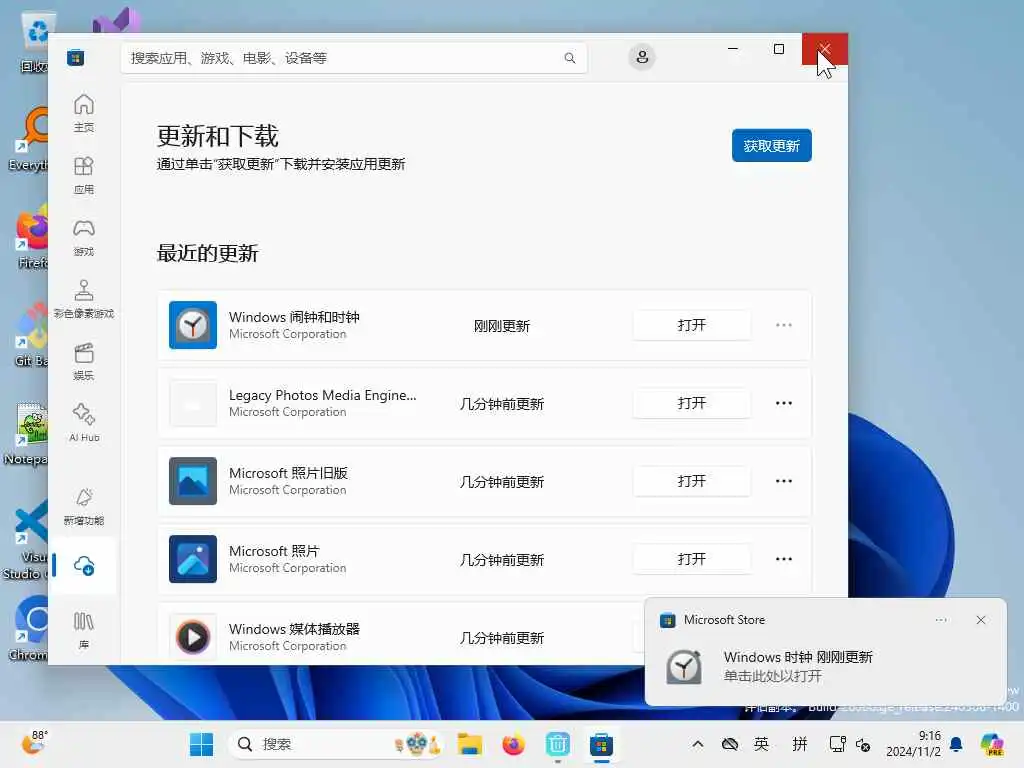Click the Microsoft Store logo in title bar
This screenshot has width=1024, height=768.
pyautogui.click(x=75, y=57)
